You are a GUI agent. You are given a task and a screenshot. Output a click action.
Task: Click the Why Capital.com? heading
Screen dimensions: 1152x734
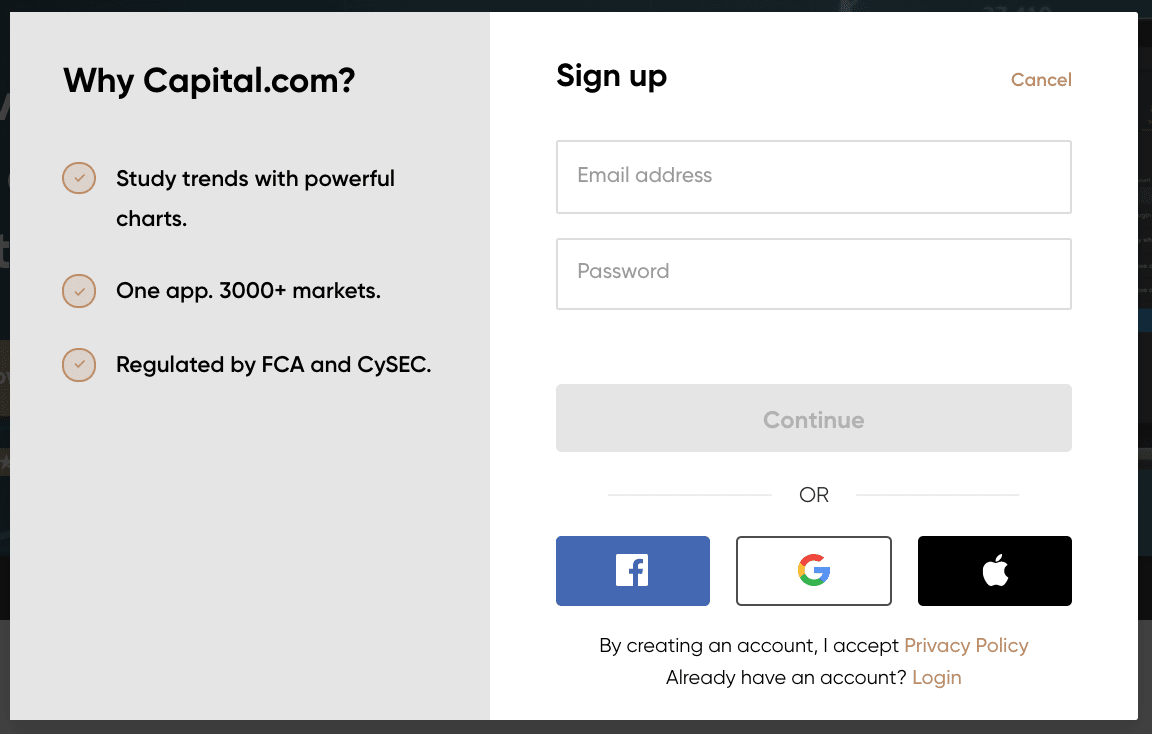[x=209, y=80]
